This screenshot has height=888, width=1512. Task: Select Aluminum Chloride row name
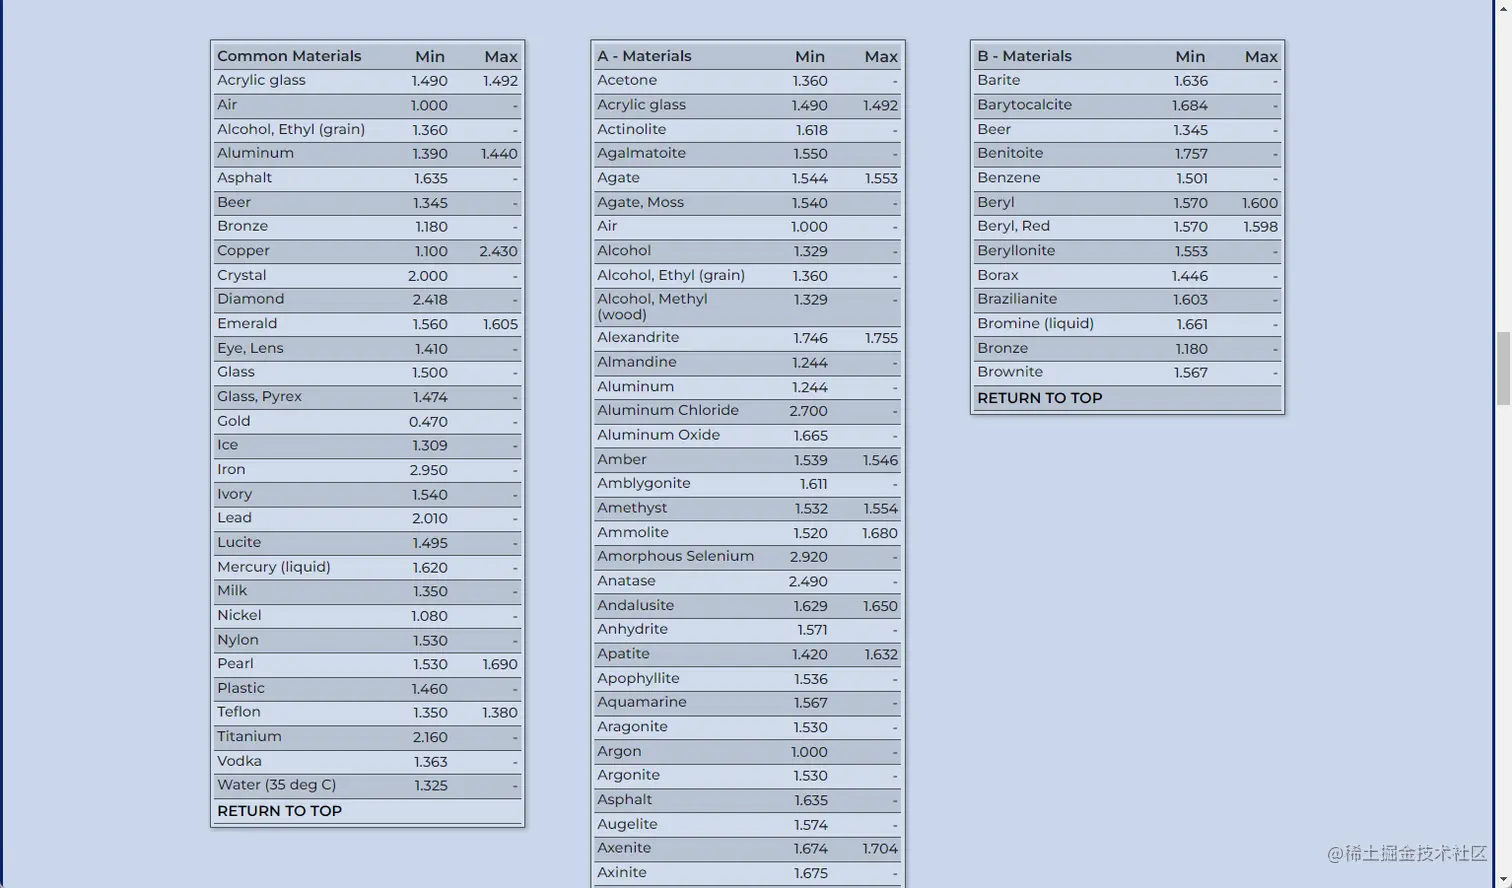tap(668, 410)
